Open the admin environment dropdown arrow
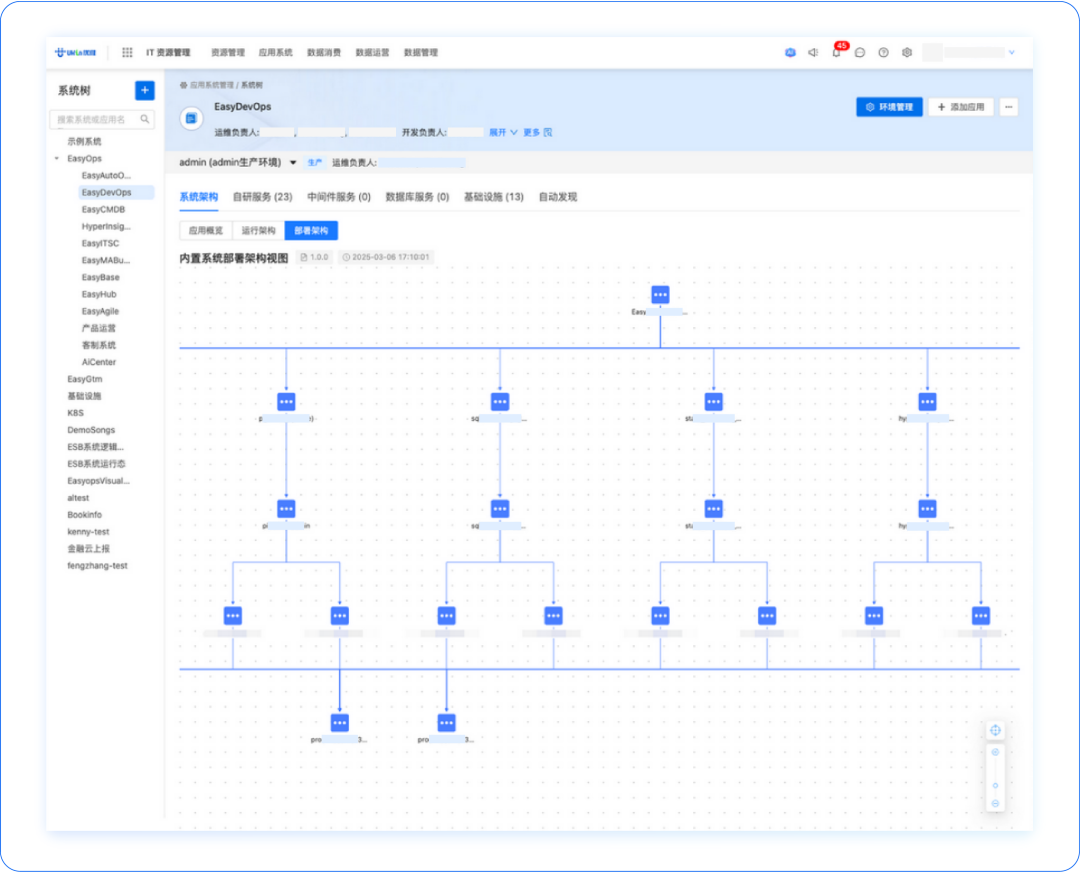Screen dimensions: 1080x872 point(293,163)
